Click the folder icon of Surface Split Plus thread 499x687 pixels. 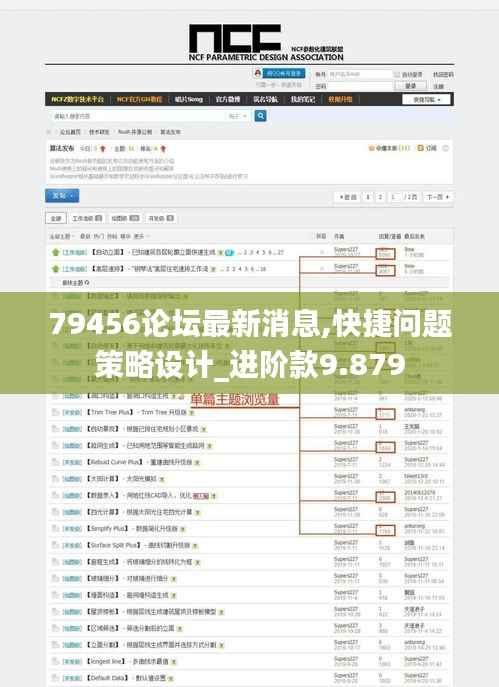pyautogui.click(x=55, y=545)
